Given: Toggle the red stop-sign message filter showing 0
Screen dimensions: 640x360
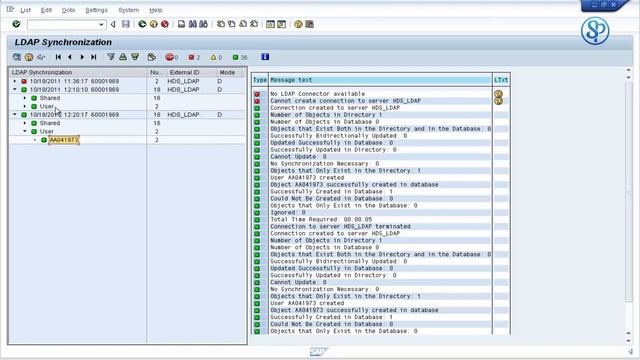Looking at the screenshot, I should [x=172, y=57].
